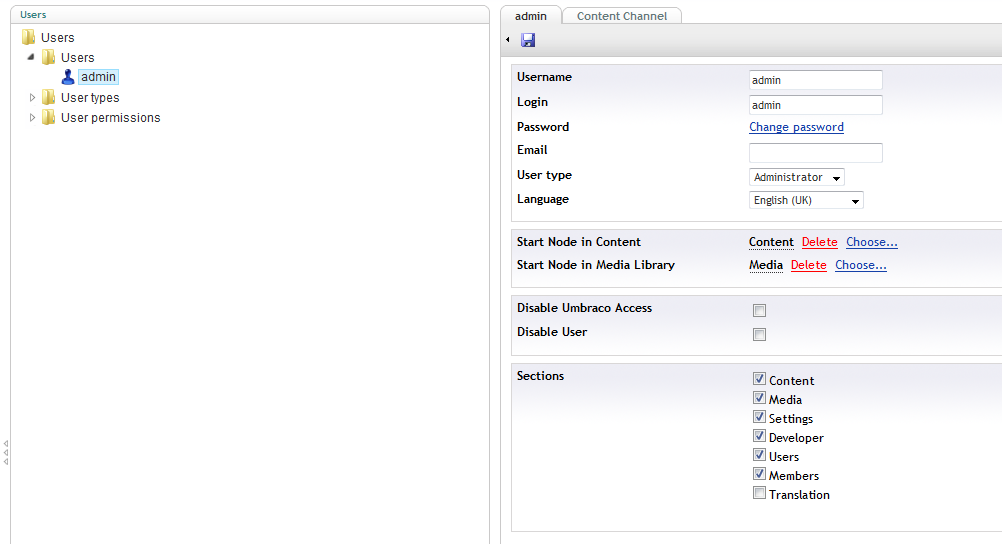Click the root Users folder icon

(28, 37)
